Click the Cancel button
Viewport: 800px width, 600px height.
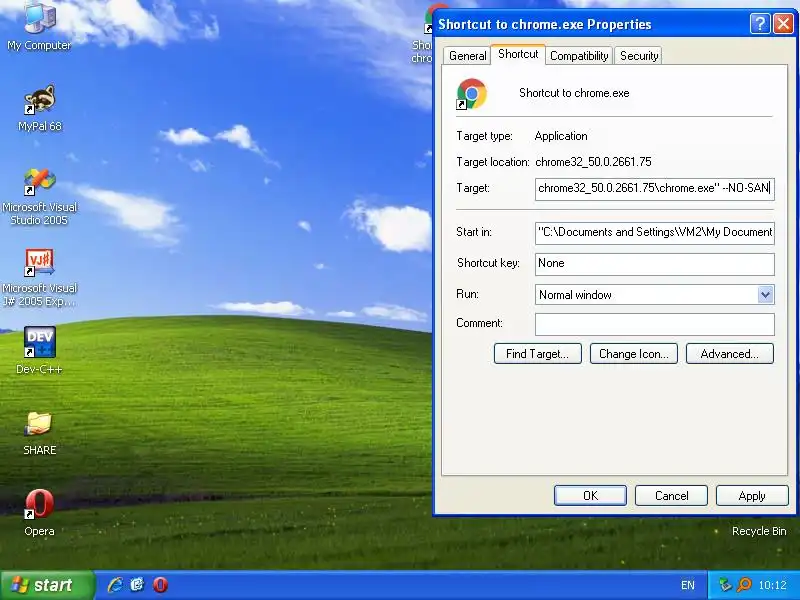click(671, 495)
